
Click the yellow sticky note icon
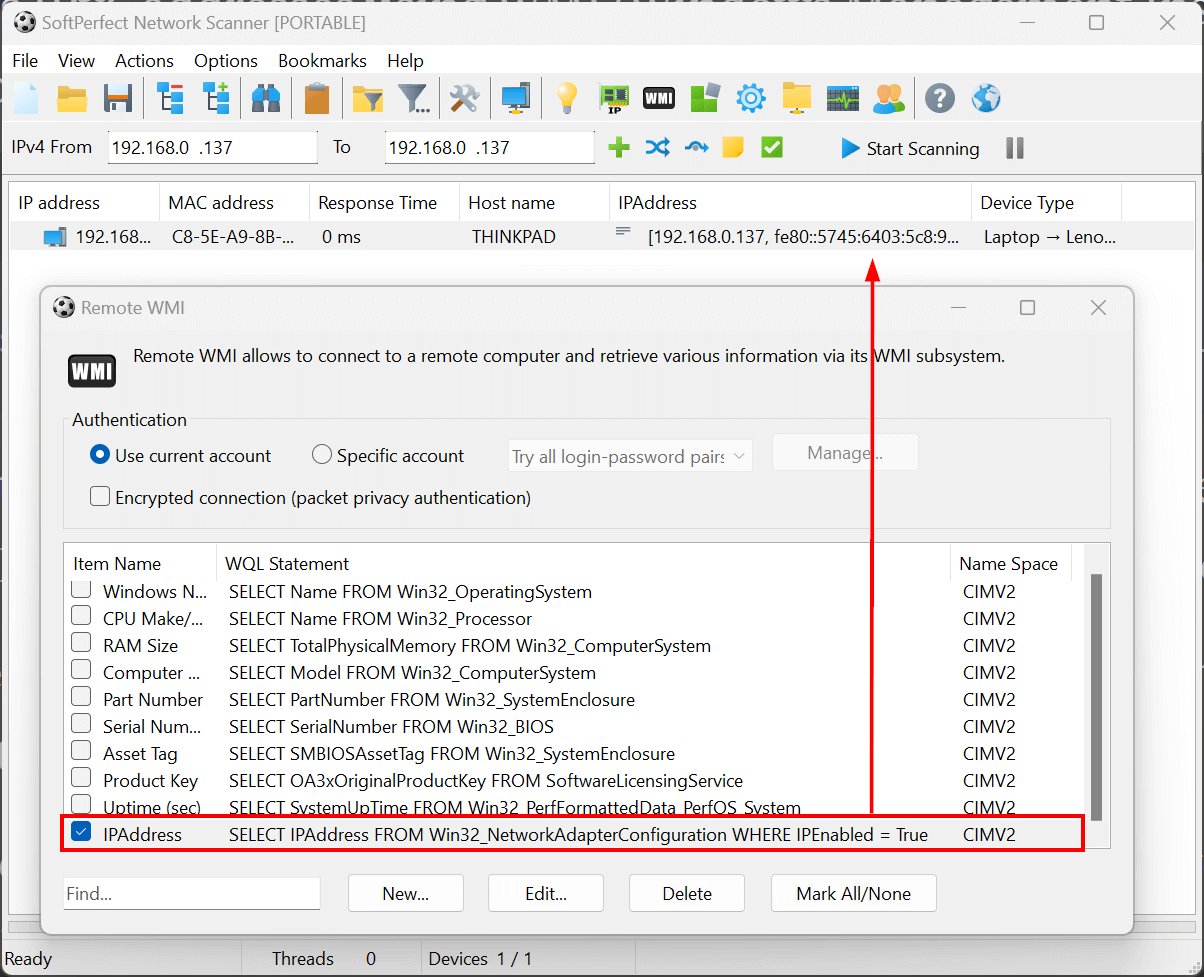tap(733, 148)
